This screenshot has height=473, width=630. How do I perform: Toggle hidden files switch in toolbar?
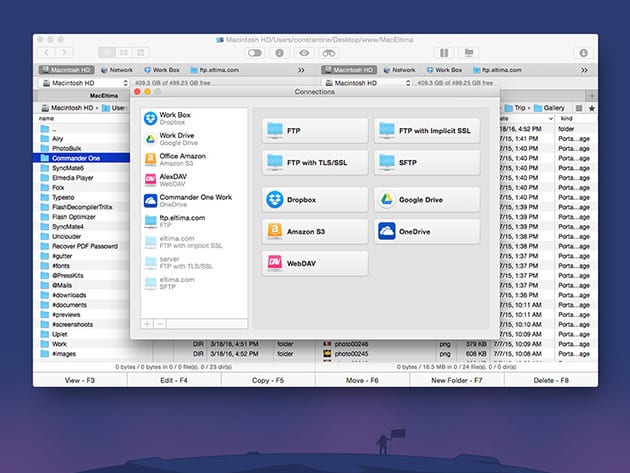click(x=255, y=53)
